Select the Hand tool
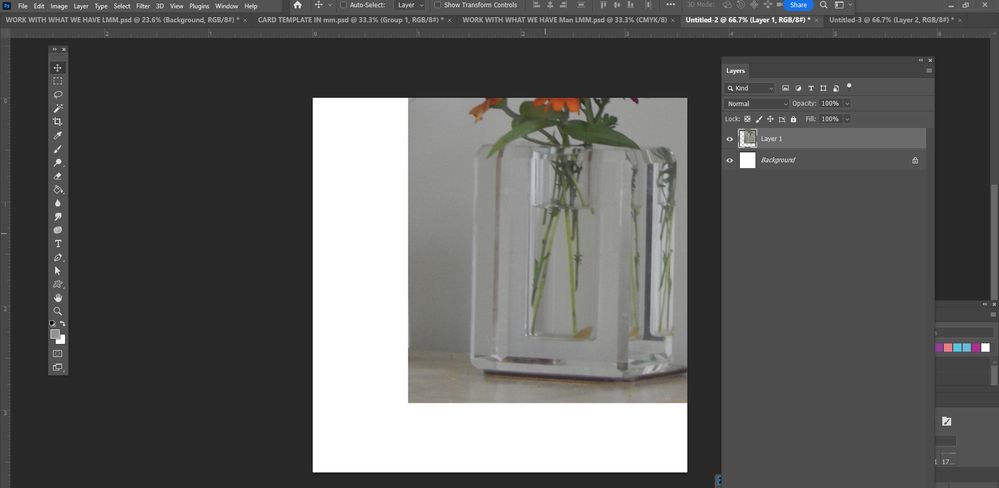Viewport: 999px width, 488px height. [x=58, y=298]
